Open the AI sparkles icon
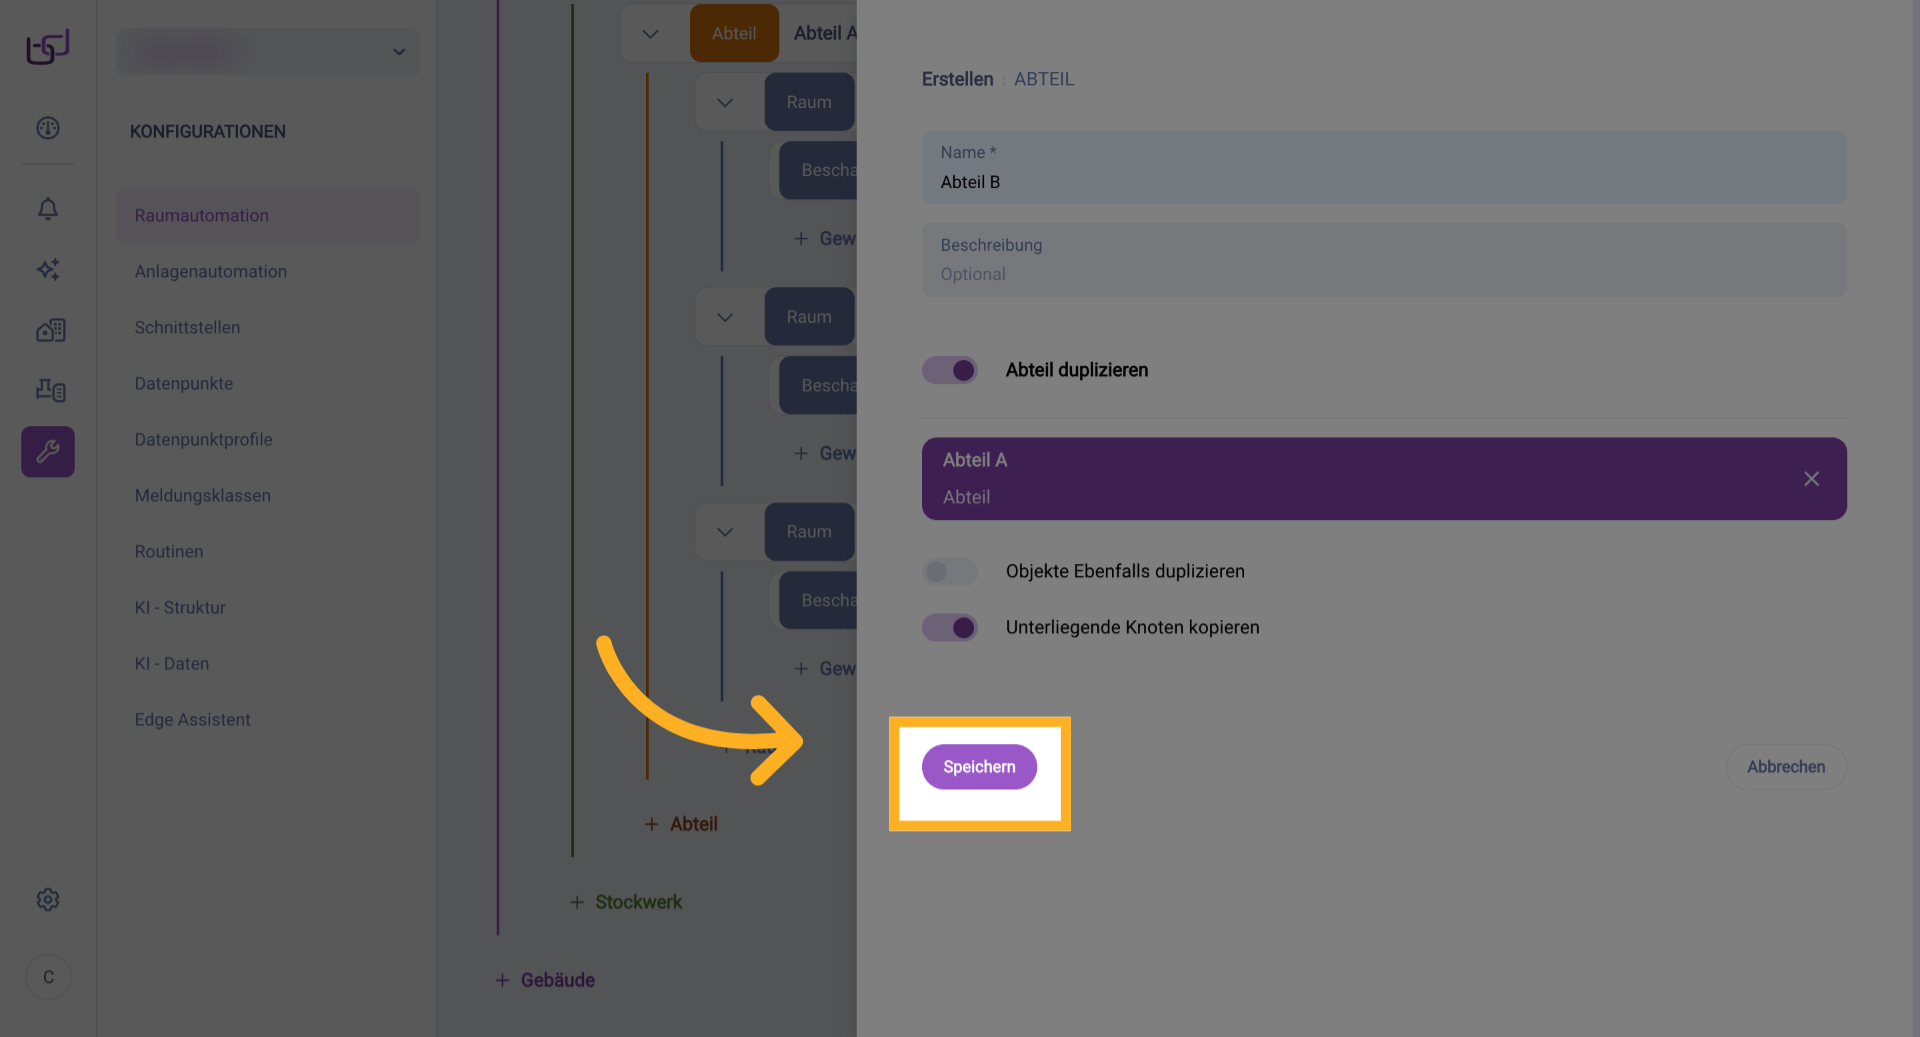 click(48, 269)
